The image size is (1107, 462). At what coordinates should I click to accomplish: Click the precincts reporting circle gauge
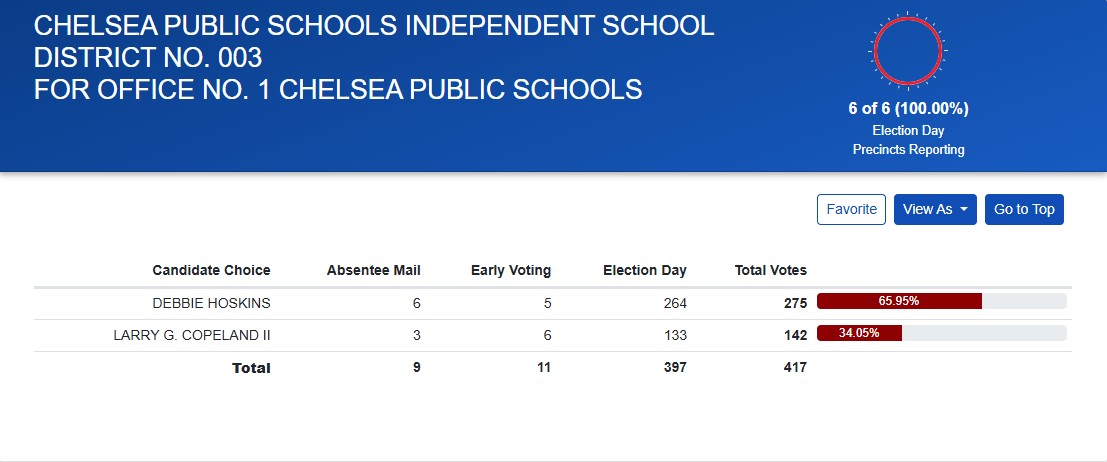tap(908, 52)
